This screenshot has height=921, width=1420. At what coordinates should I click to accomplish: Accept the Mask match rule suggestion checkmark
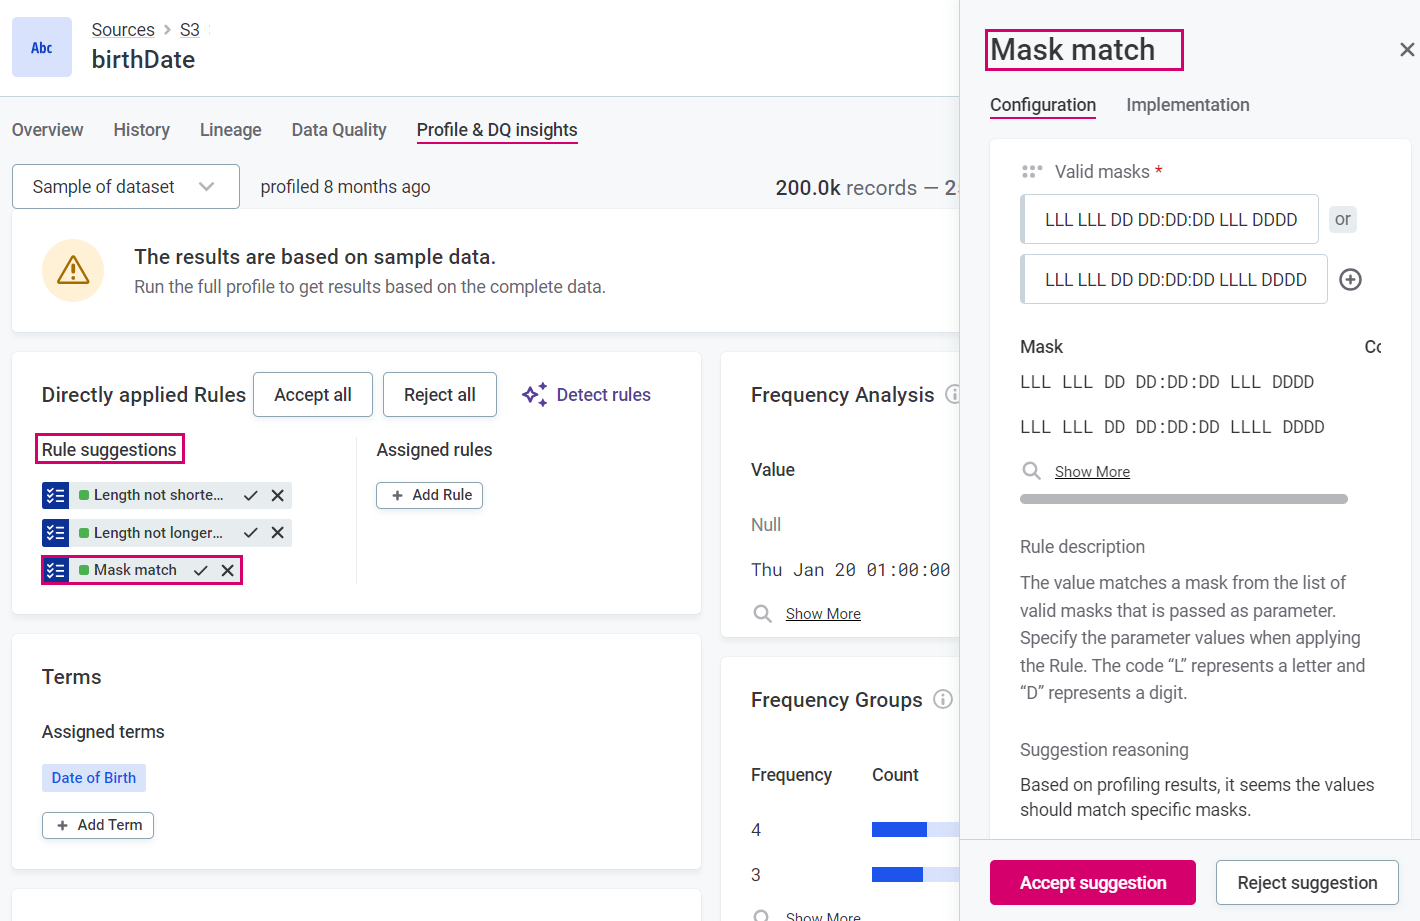coord(201,570)
